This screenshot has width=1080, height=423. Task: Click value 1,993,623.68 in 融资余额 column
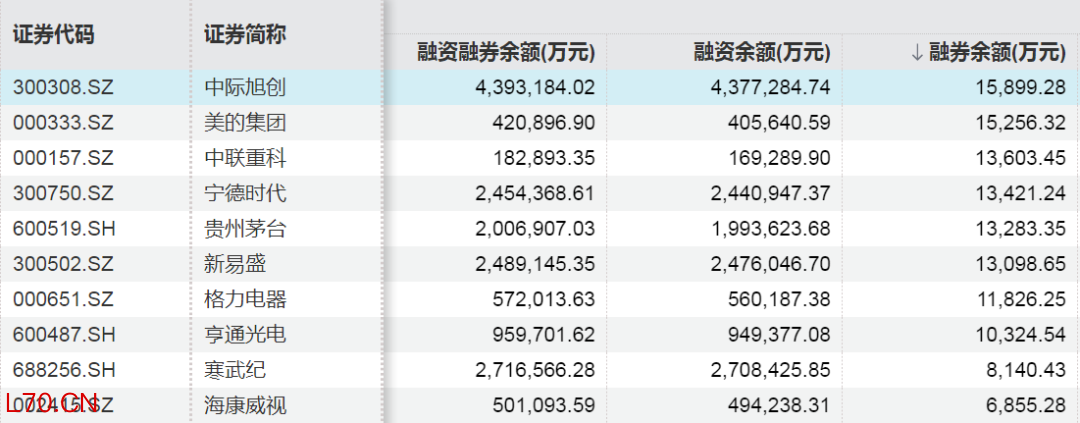pos(771,229)
